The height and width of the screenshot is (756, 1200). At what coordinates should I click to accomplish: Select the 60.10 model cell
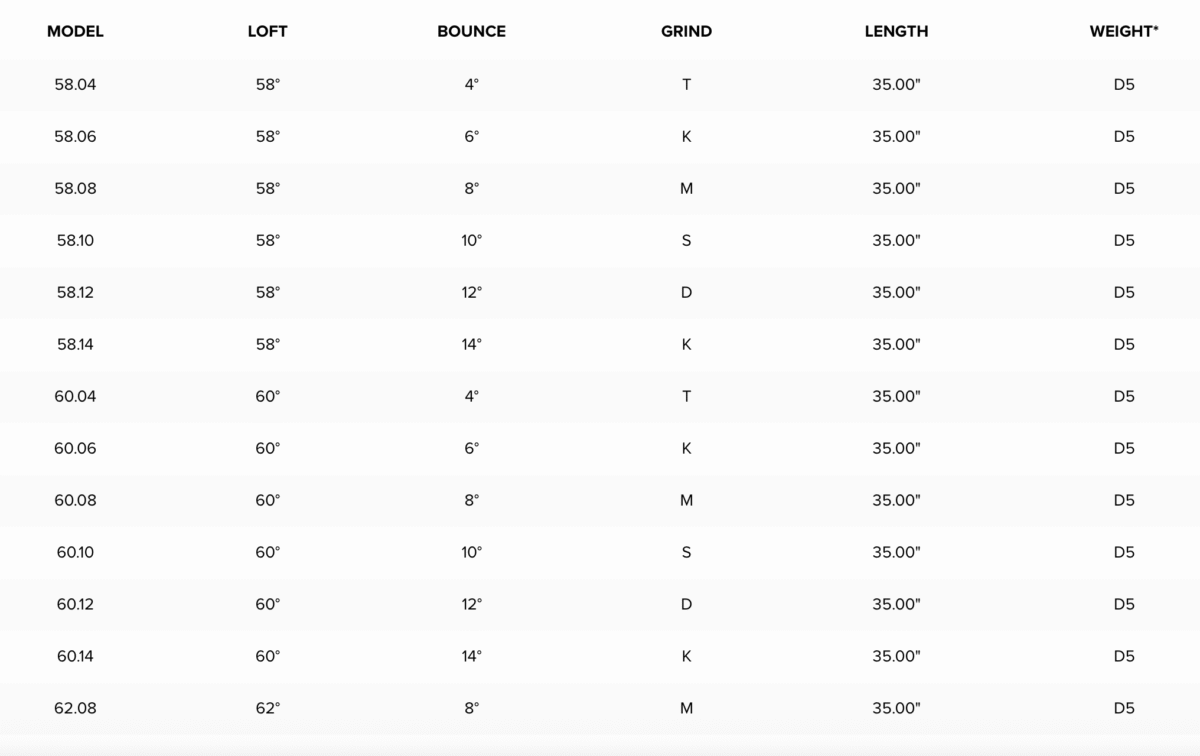pyautogui.click(x=75, y=552)
